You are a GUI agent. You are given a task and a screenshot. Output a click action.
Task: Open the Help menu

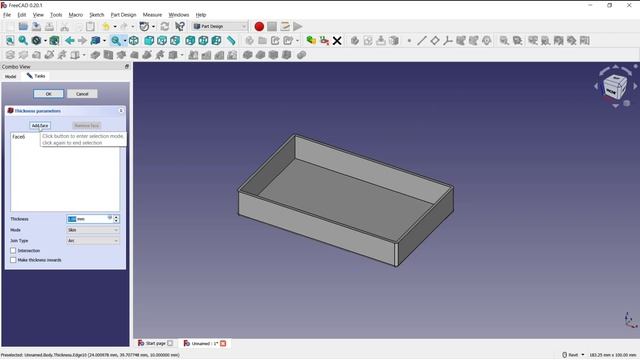click(x=201, y=15)
